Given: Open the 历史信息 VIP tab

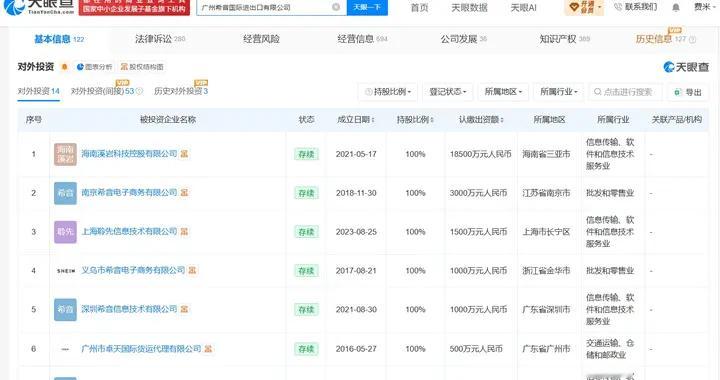Looking at the screenshot, I should 660,39.
